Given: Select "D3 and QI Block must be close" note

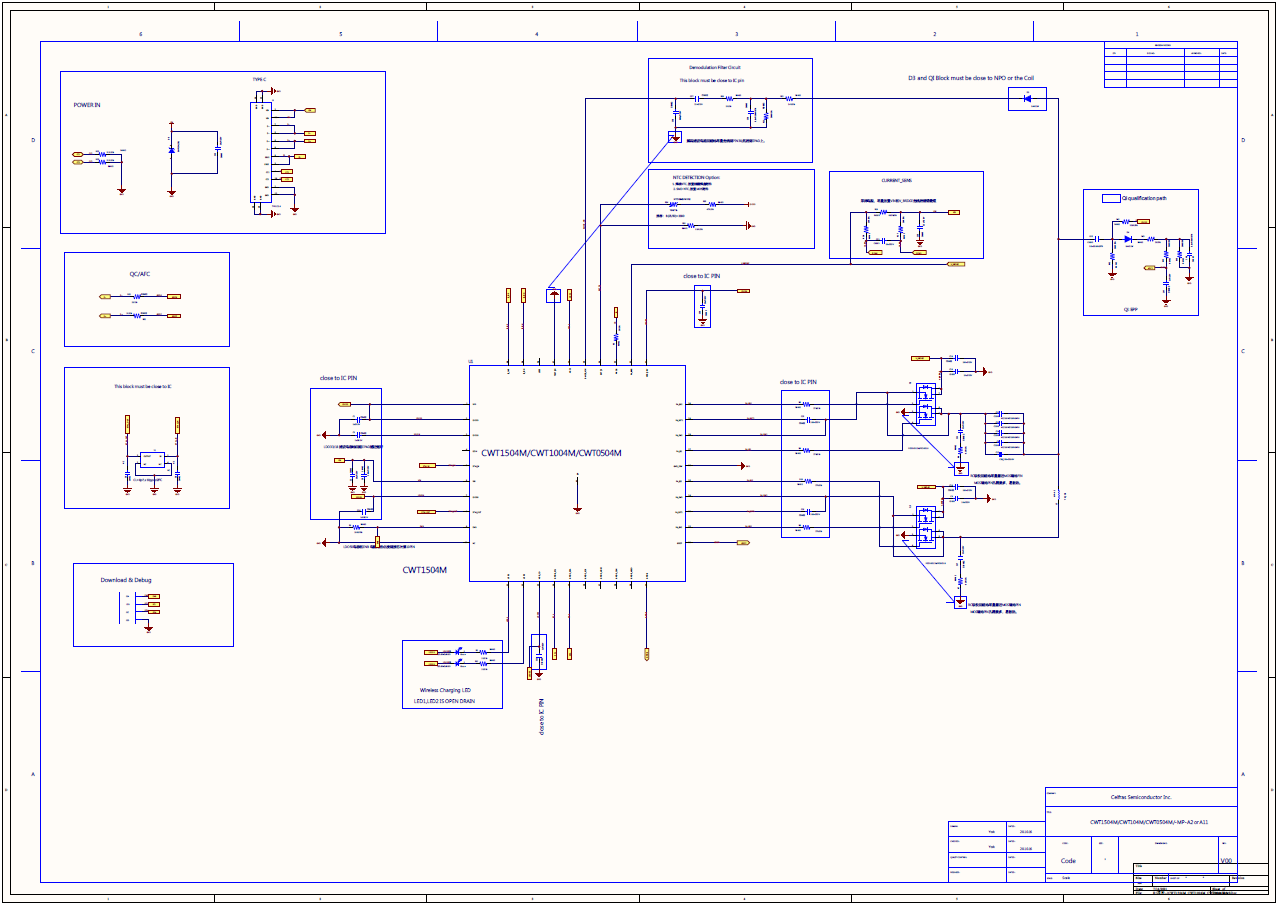Looking at the screenshot, I should 970,77.
